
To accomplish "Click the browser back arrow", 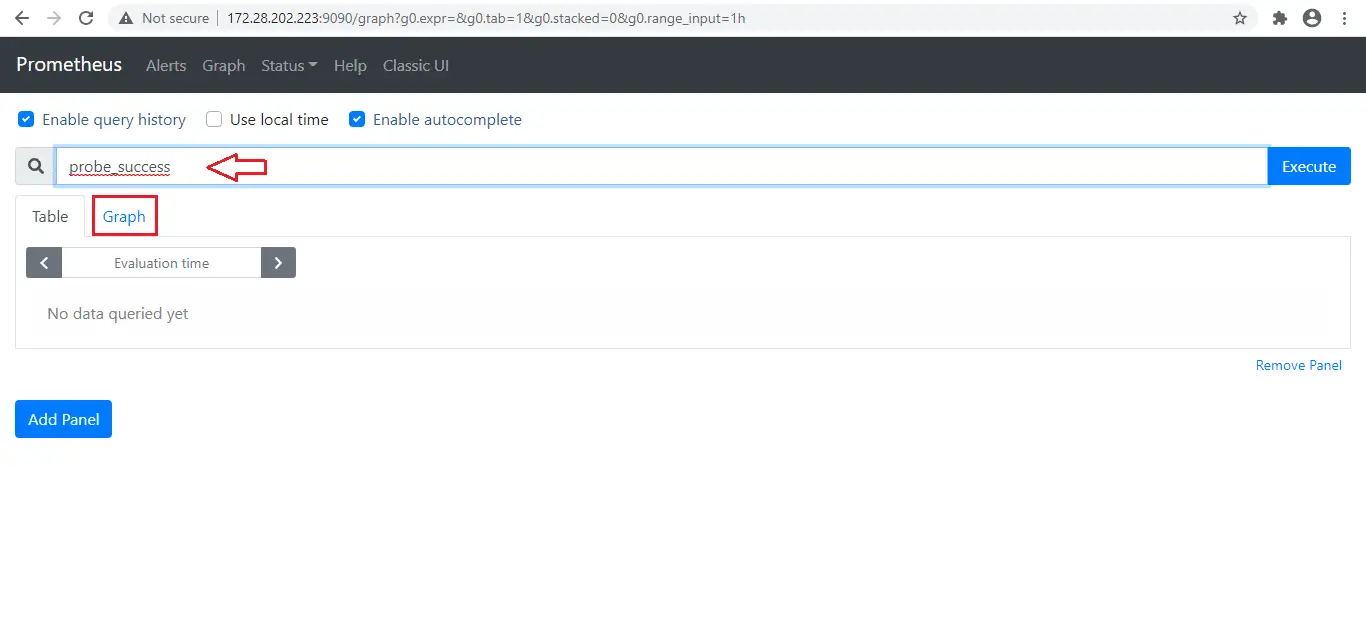I will [x=22, y=18].
